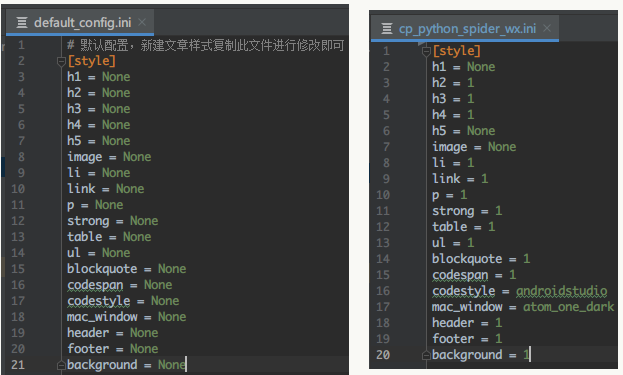Viewport: 623px width, 375px height.
Task: Click 'ul = 1' in cp_python_spider_wx.ini
Action: (453, 243)
